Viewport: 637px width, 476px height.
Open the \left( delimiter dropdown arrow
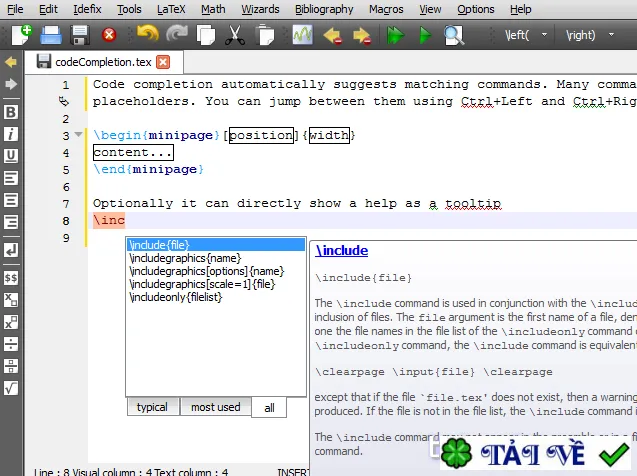544,35
